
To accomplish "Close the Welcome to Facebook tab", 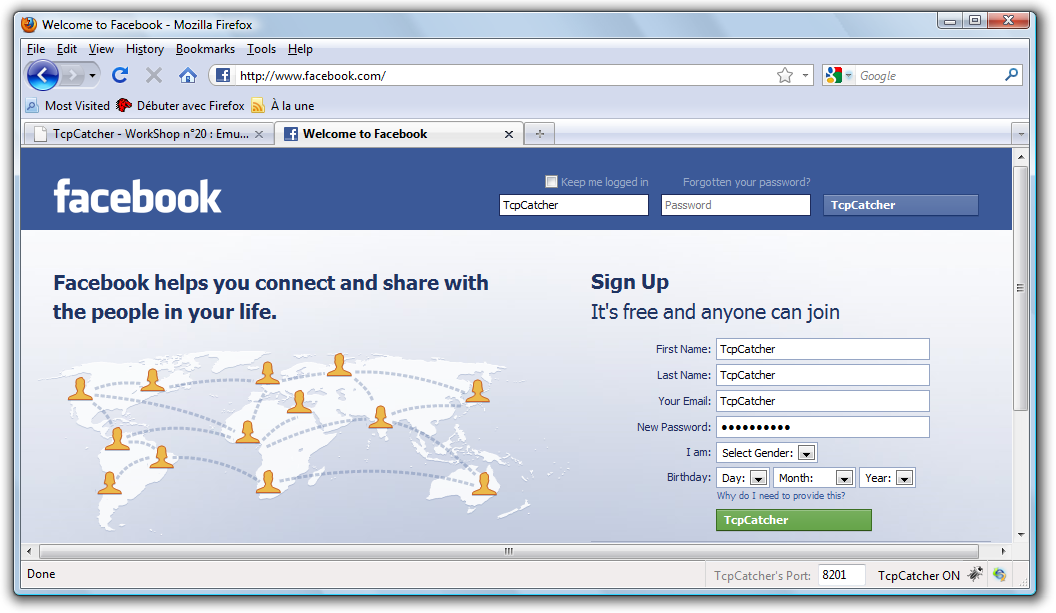I will click(508, 134).
